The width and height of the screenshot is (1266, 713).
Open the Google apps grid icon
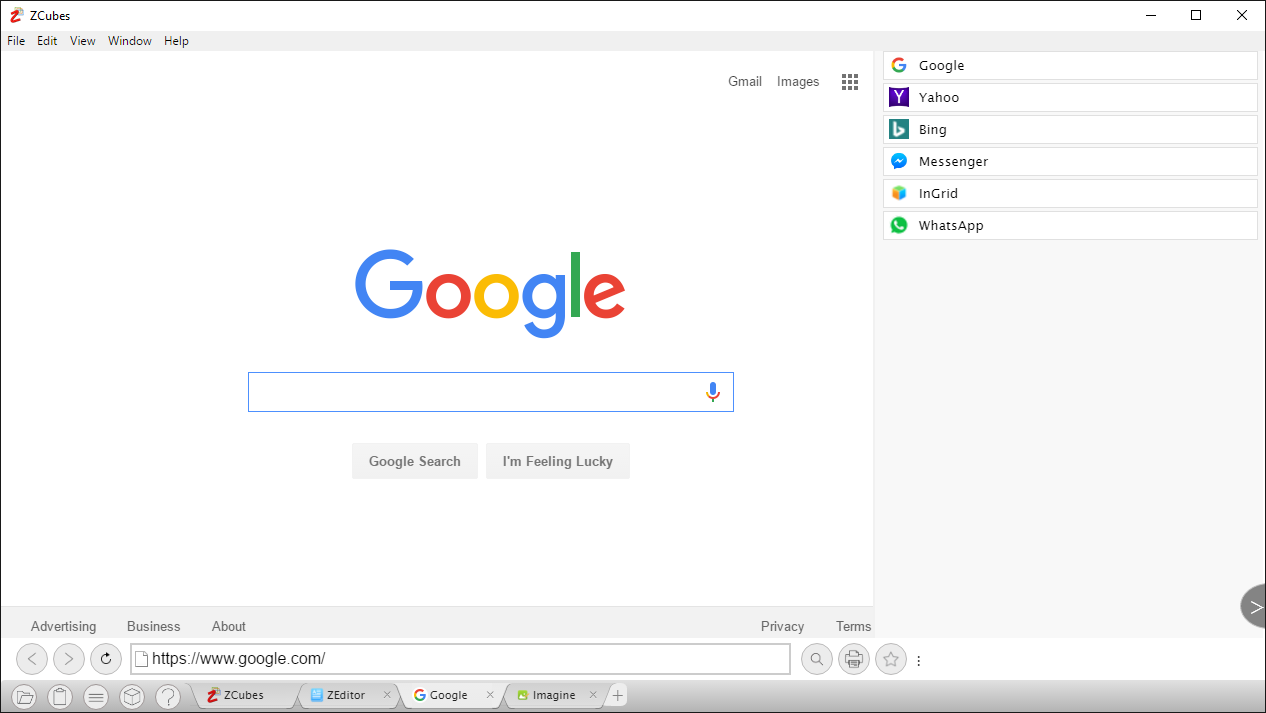pyautogui.click(x=850, y=82)
